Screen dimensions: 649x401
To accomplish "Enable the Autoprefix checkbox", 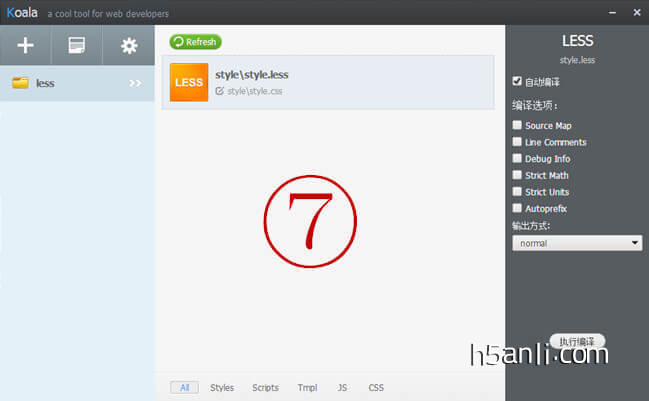I will click(x=517, y=208).
